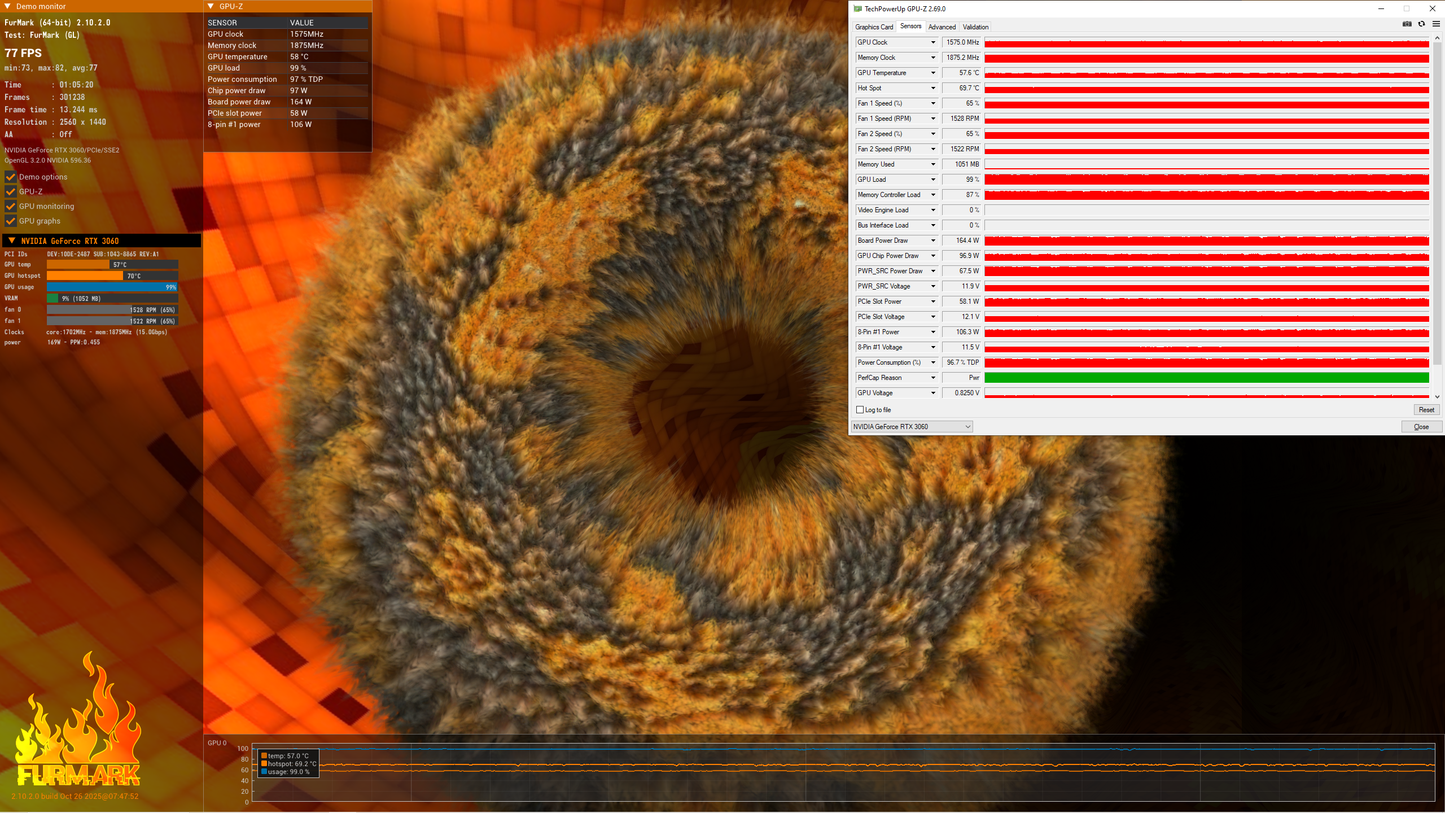The width and height of the screenshot is (1445, 813).
Task: Go to the Validation tab
Action: [976, 27]
